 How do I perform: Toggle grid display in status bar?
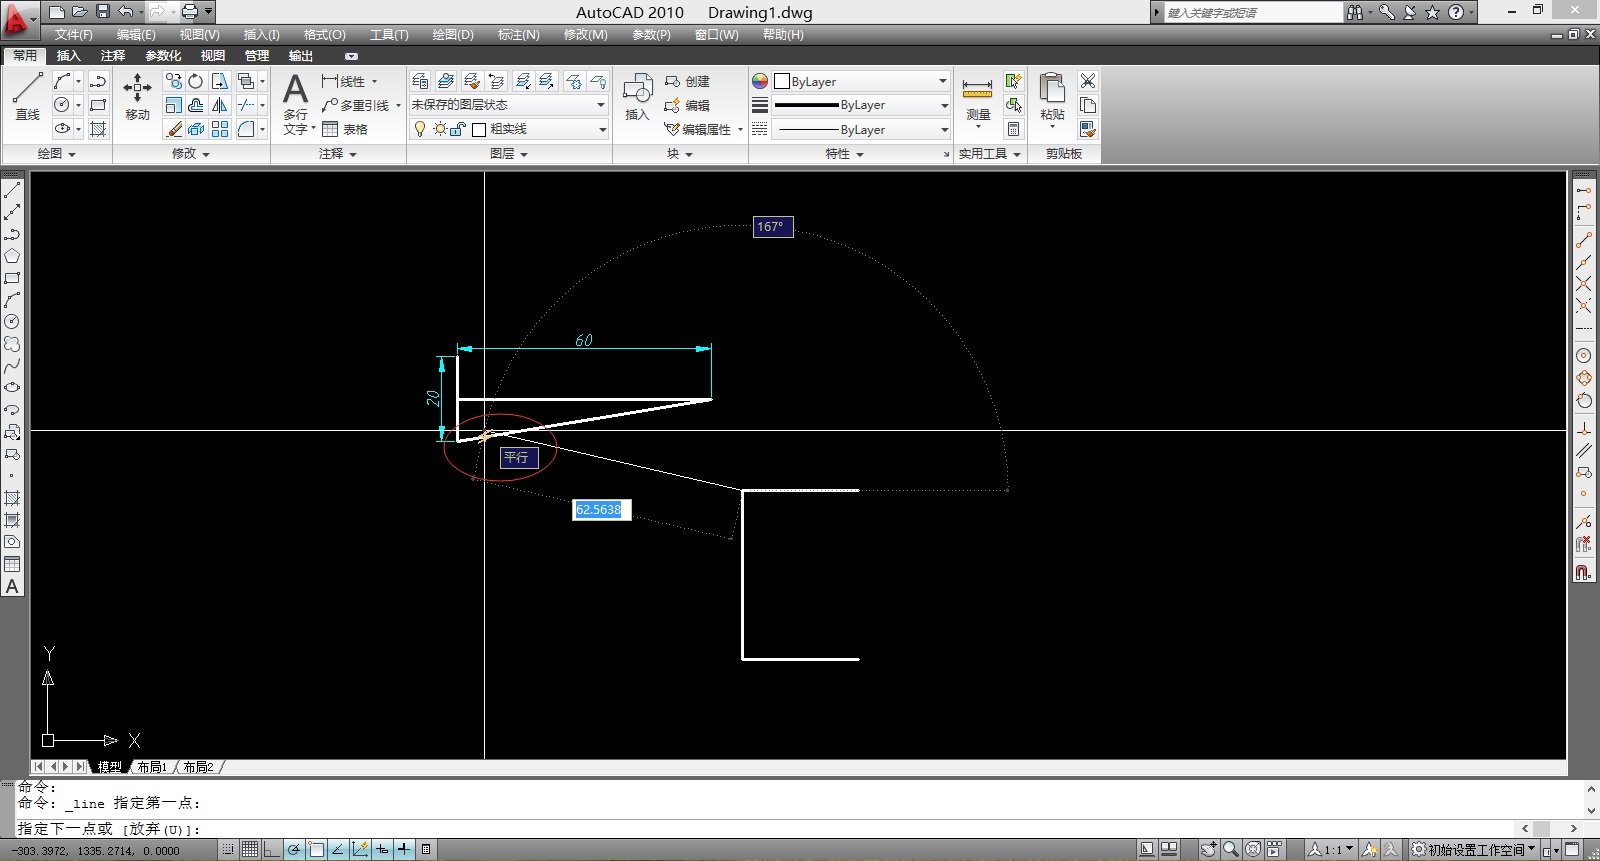[250, 850]
